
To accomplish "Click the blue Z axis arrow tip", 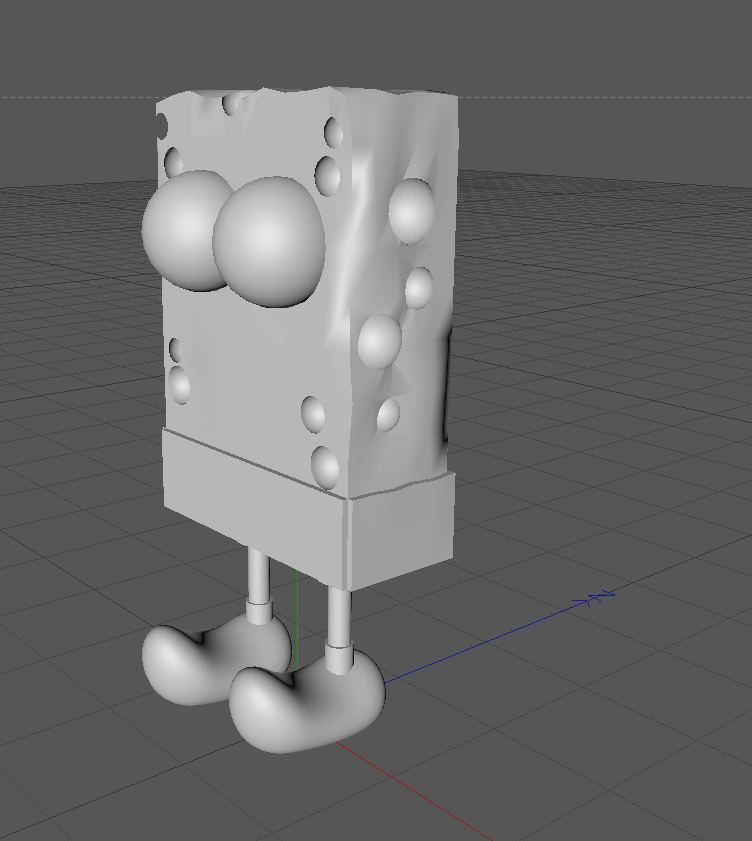I will point(600,597).
